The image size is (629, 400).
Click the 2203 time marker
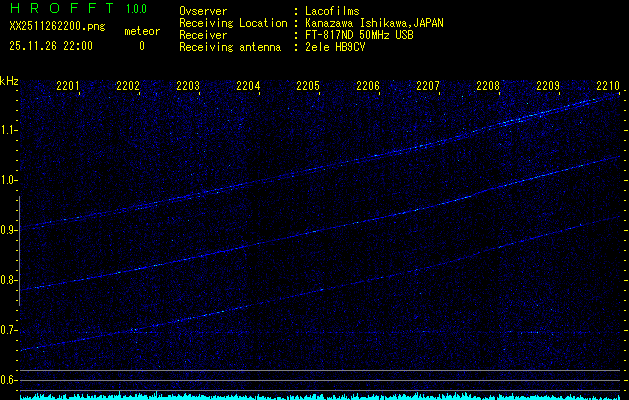188,86
